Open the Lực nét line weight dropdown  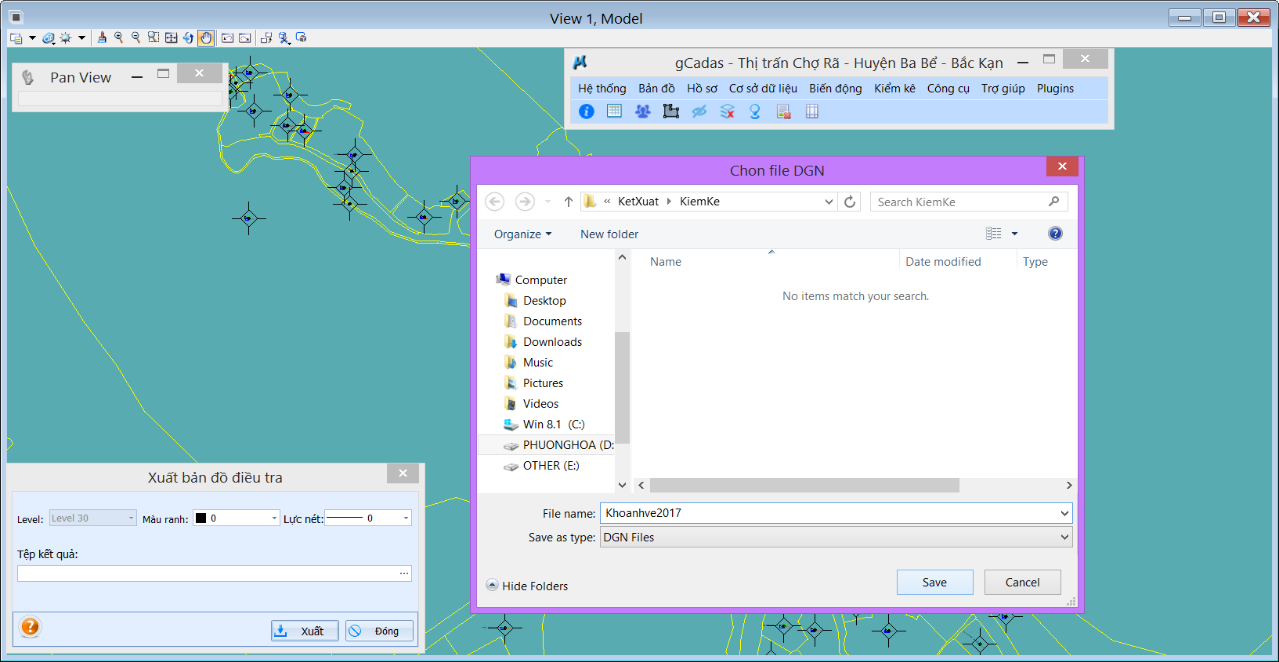point(405,518)
